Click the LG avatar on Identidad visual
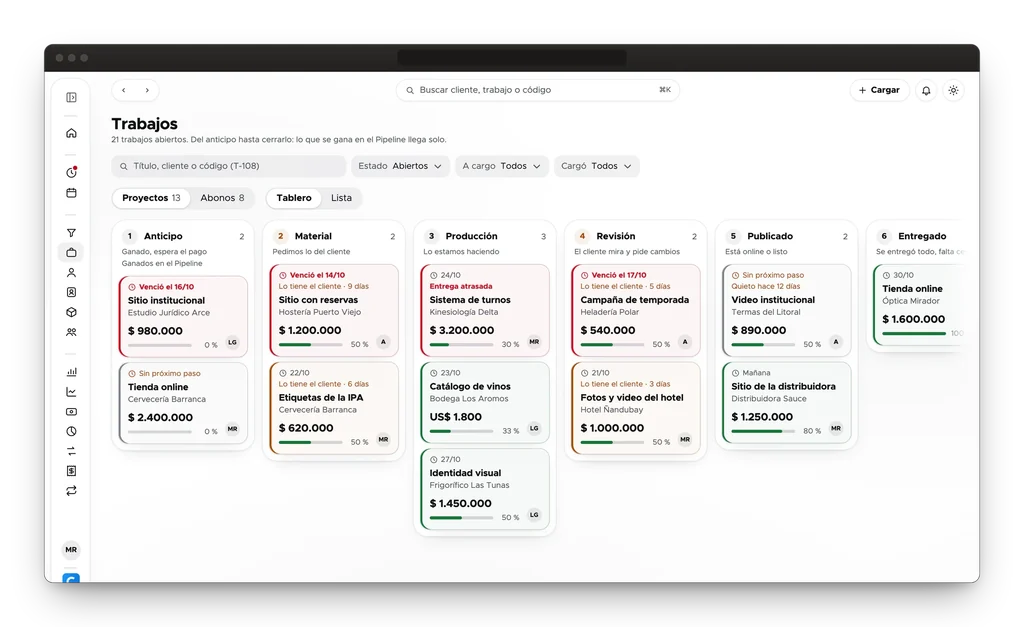The width and height of the screenshot is (1024, 627). [534, 515]
